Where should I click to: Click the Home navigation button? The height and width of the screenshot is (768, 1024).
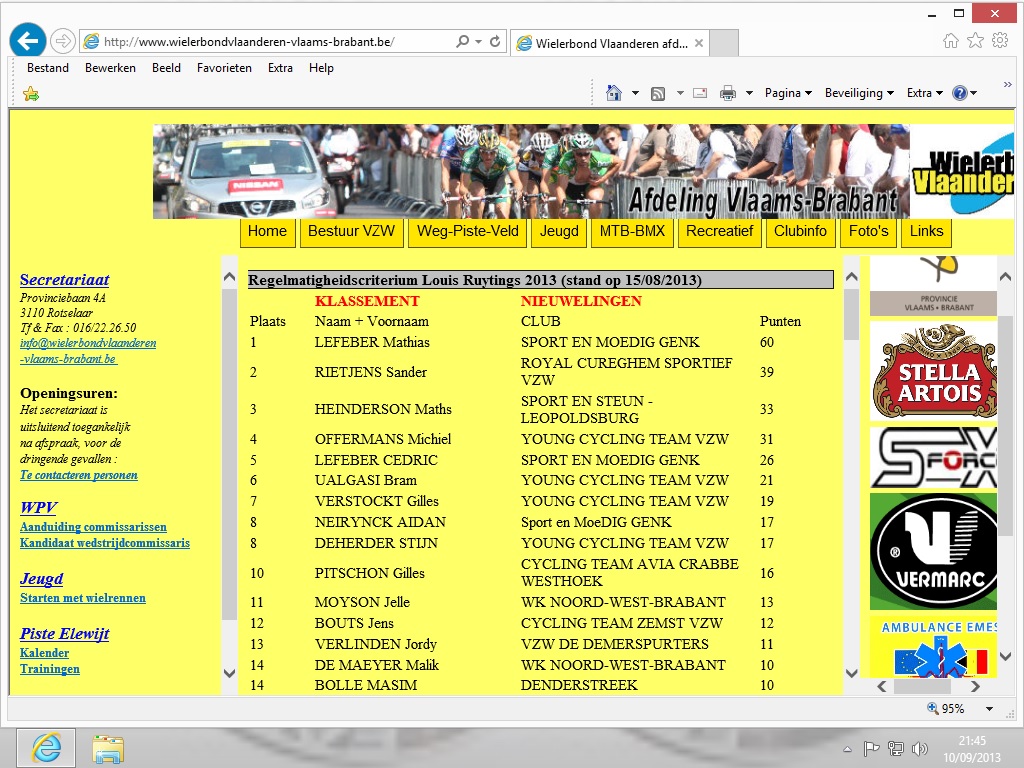[268, 232]
